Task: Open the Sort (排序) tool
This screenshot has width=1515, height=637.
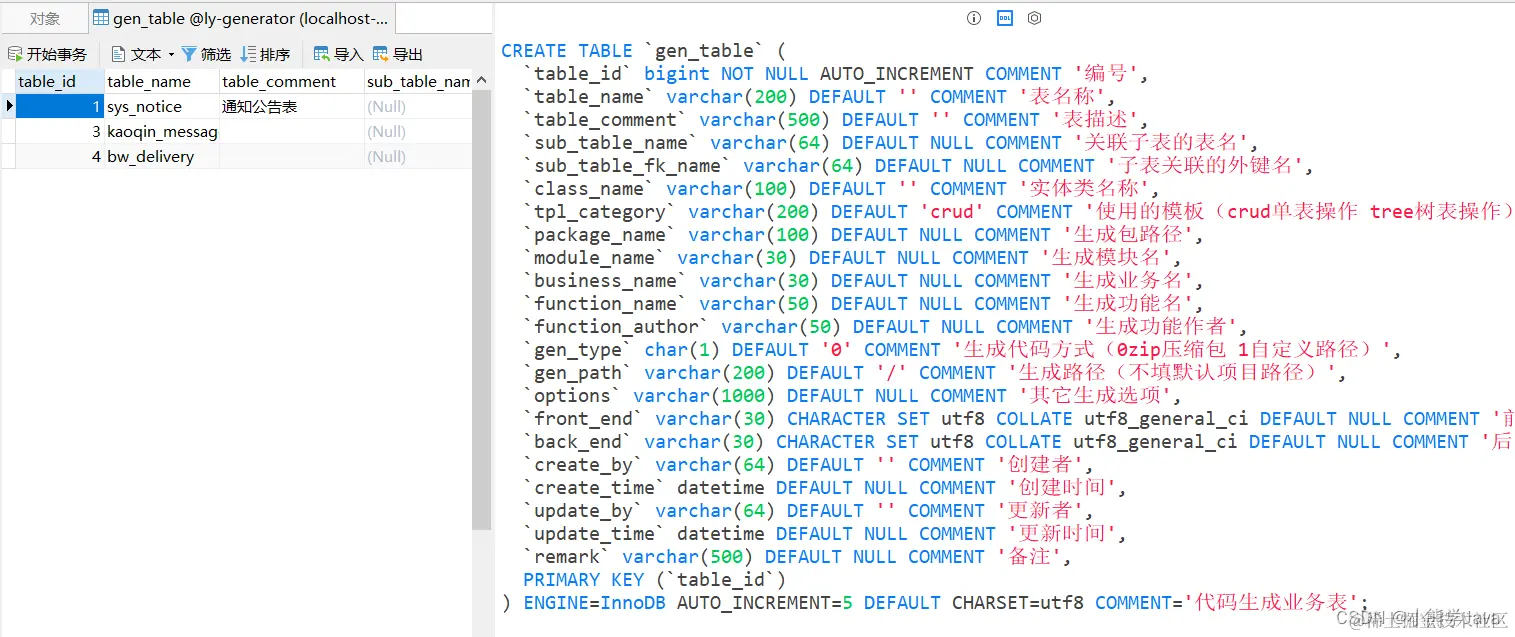Action: [265, 54]
